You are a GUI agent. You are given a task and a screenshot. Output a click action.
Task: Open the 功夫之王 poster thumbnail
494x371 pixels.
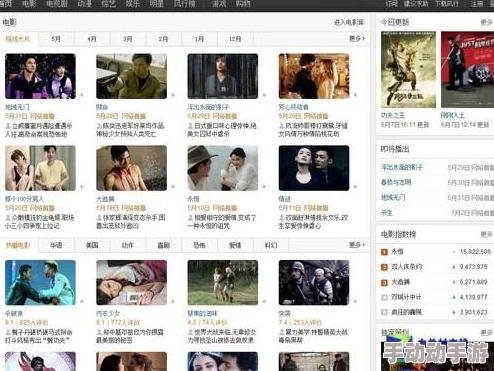[408, 70]
